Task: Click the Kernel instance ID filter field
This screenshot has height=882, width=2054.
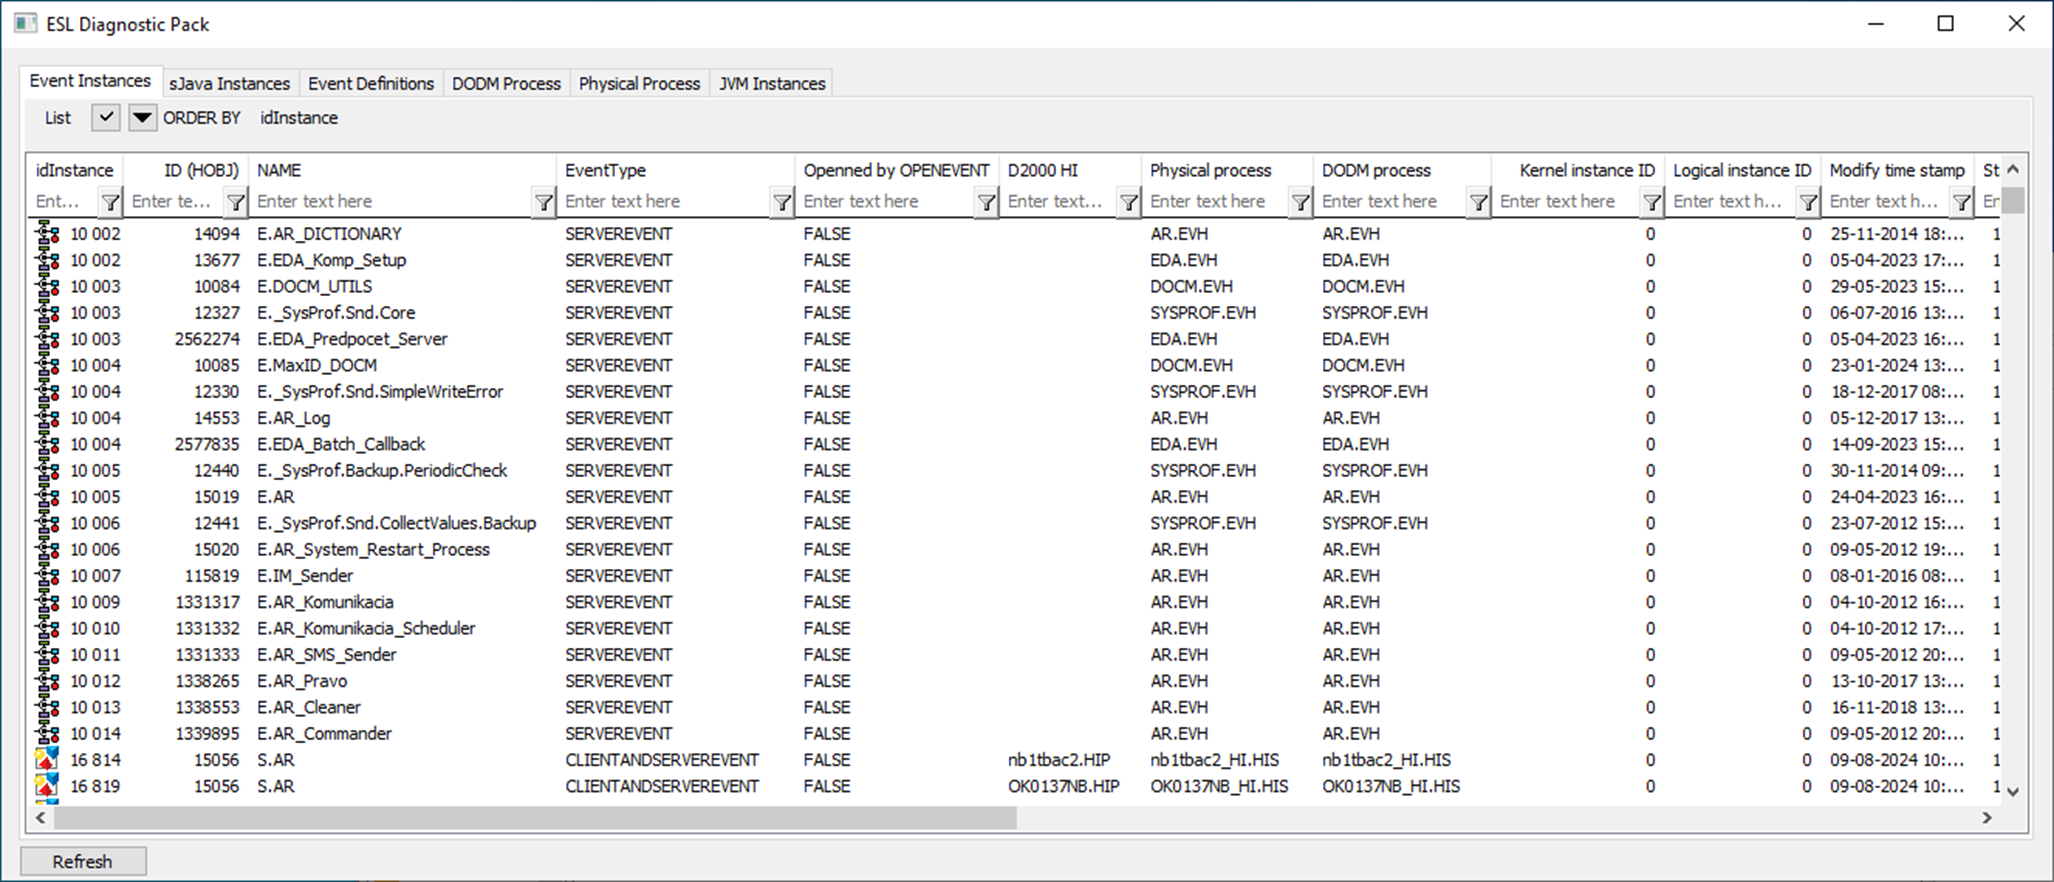Action: (x=1568, y=202)
